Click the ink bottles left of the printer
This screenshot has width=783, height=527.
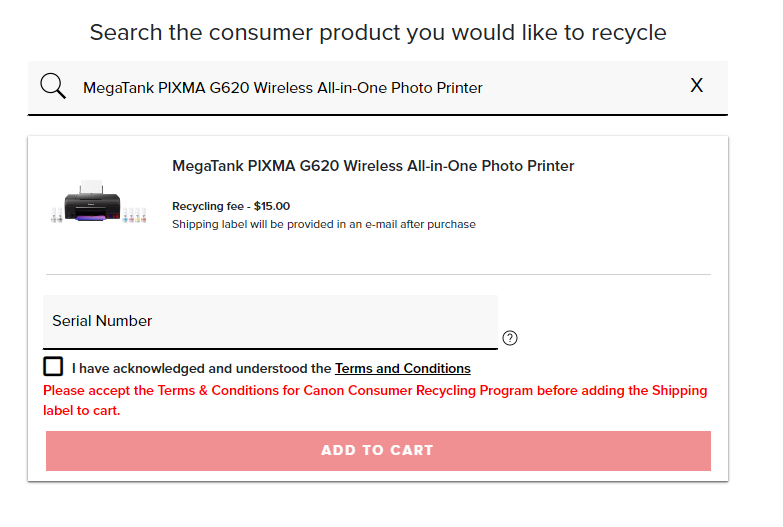tap(56, 214)
